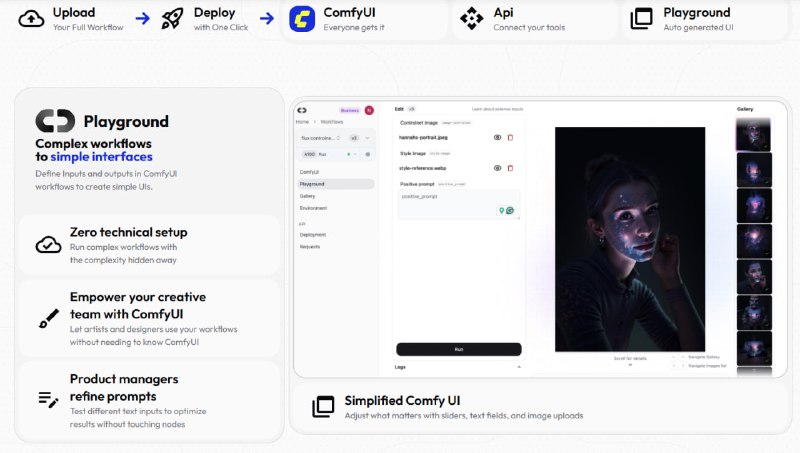Click the blue 'simple interfaces' text
The image size is (800, 453).
click(101, 157)
